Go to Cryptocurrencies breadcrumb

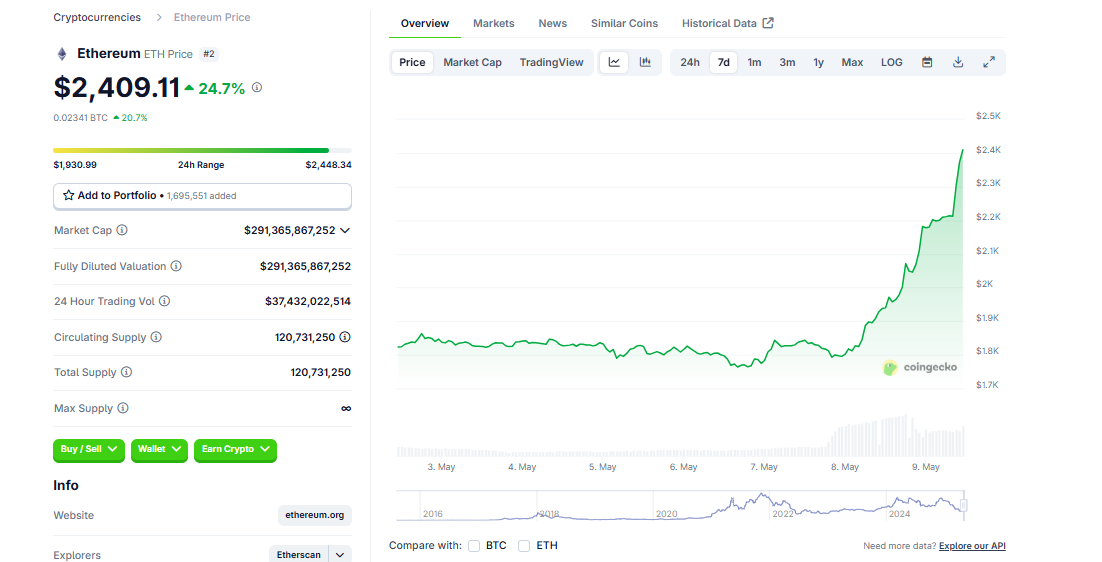[x=97, y=17]
